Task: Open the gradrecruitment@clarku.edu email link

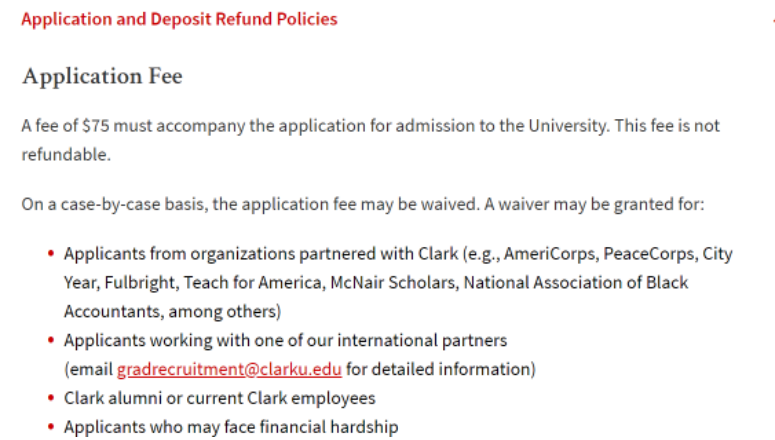Action: point(229,369)
